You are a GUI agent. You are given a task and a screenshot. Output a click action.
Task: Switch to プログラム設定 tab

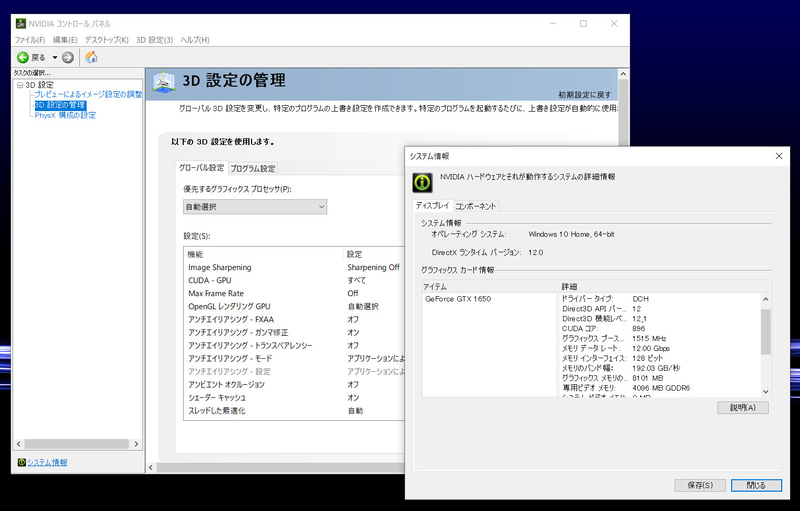click(253, 168)
